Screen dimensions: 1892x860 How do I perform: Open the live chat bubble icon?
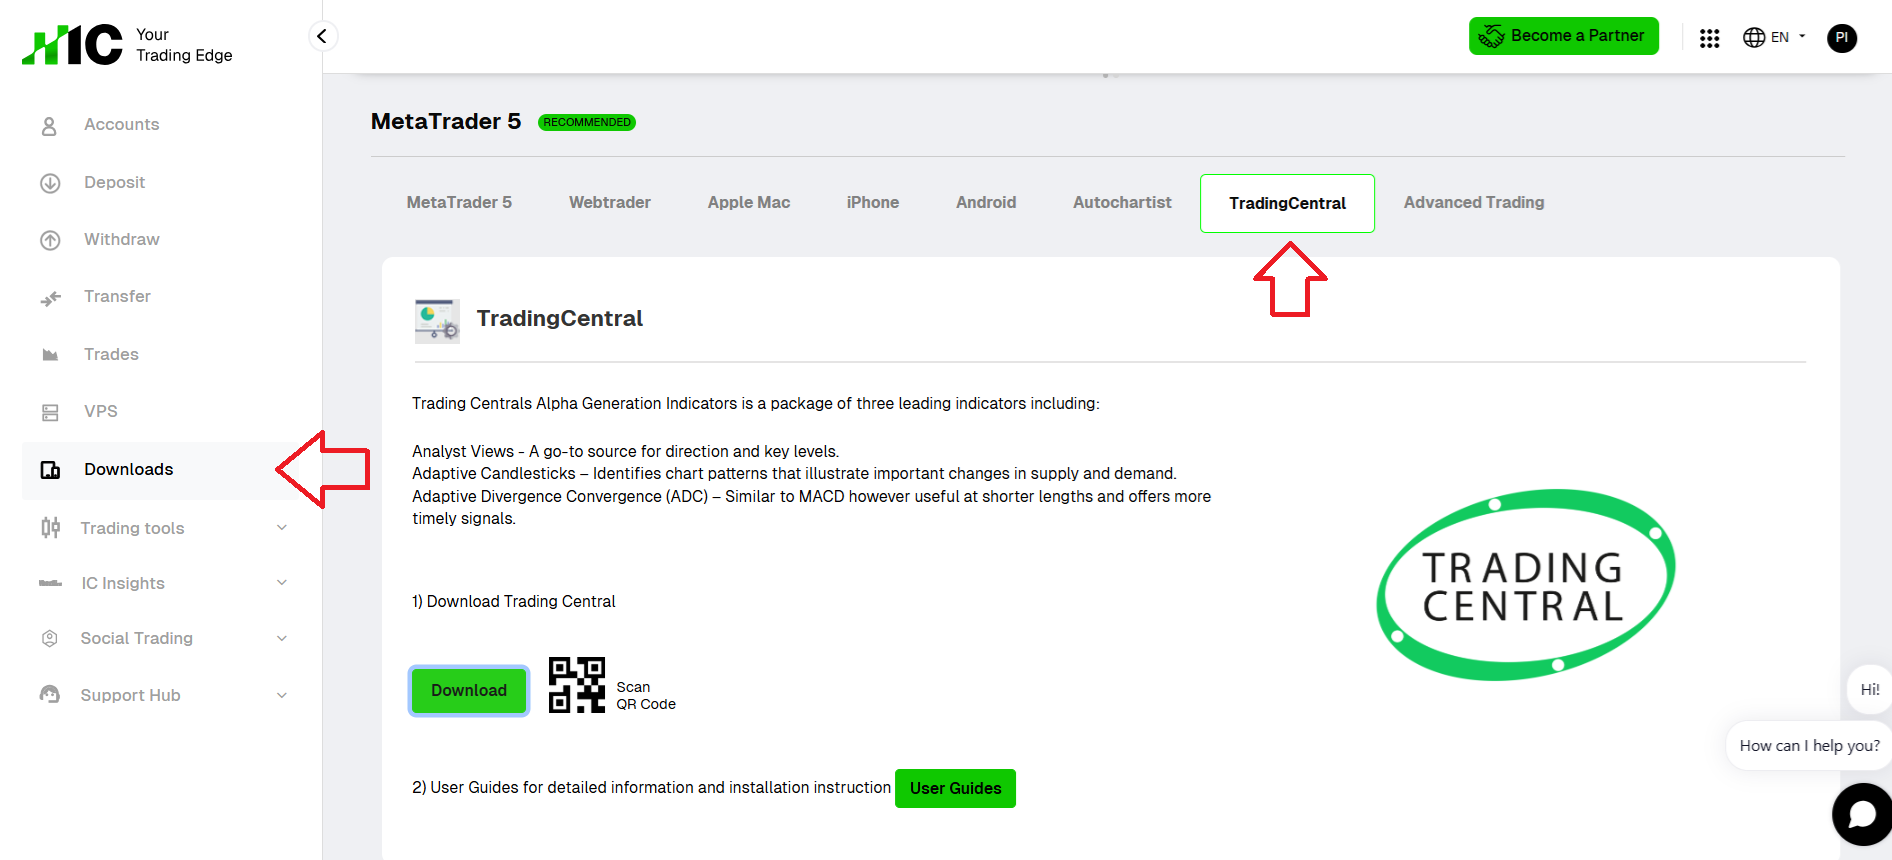click(x=1862, y=814)
